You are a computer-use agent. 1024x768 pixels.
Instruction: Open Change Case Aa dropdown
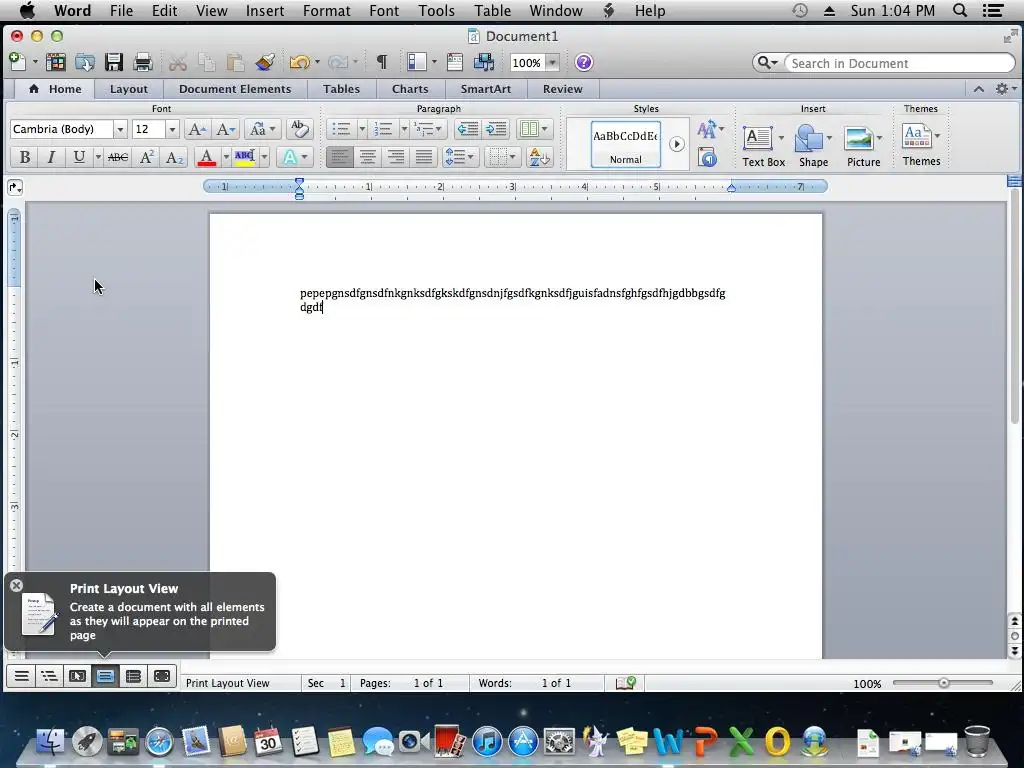click(263, 129)
